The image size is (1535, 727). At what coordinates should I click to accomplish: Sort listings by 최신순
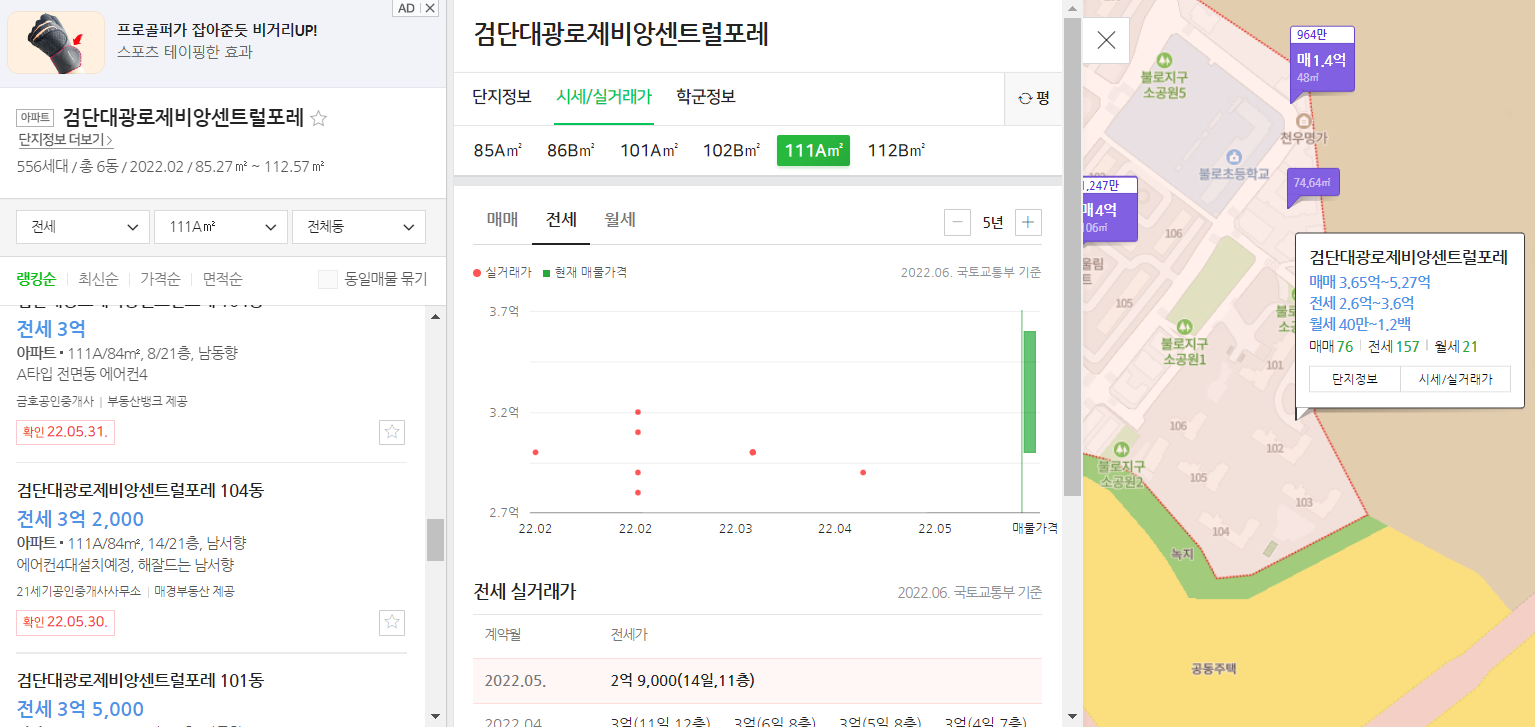point(99,279)
